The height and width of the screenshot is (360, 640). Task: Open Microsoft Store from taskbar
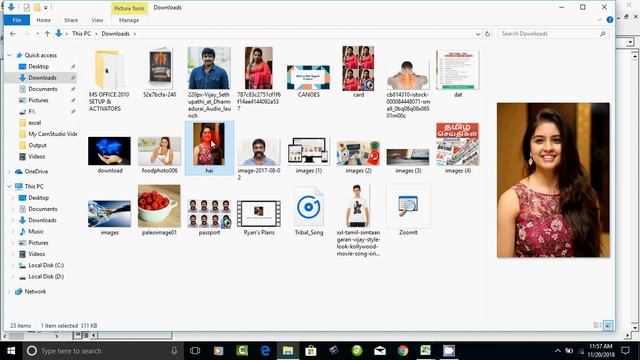pyautogui.click(x=311, y=351)
